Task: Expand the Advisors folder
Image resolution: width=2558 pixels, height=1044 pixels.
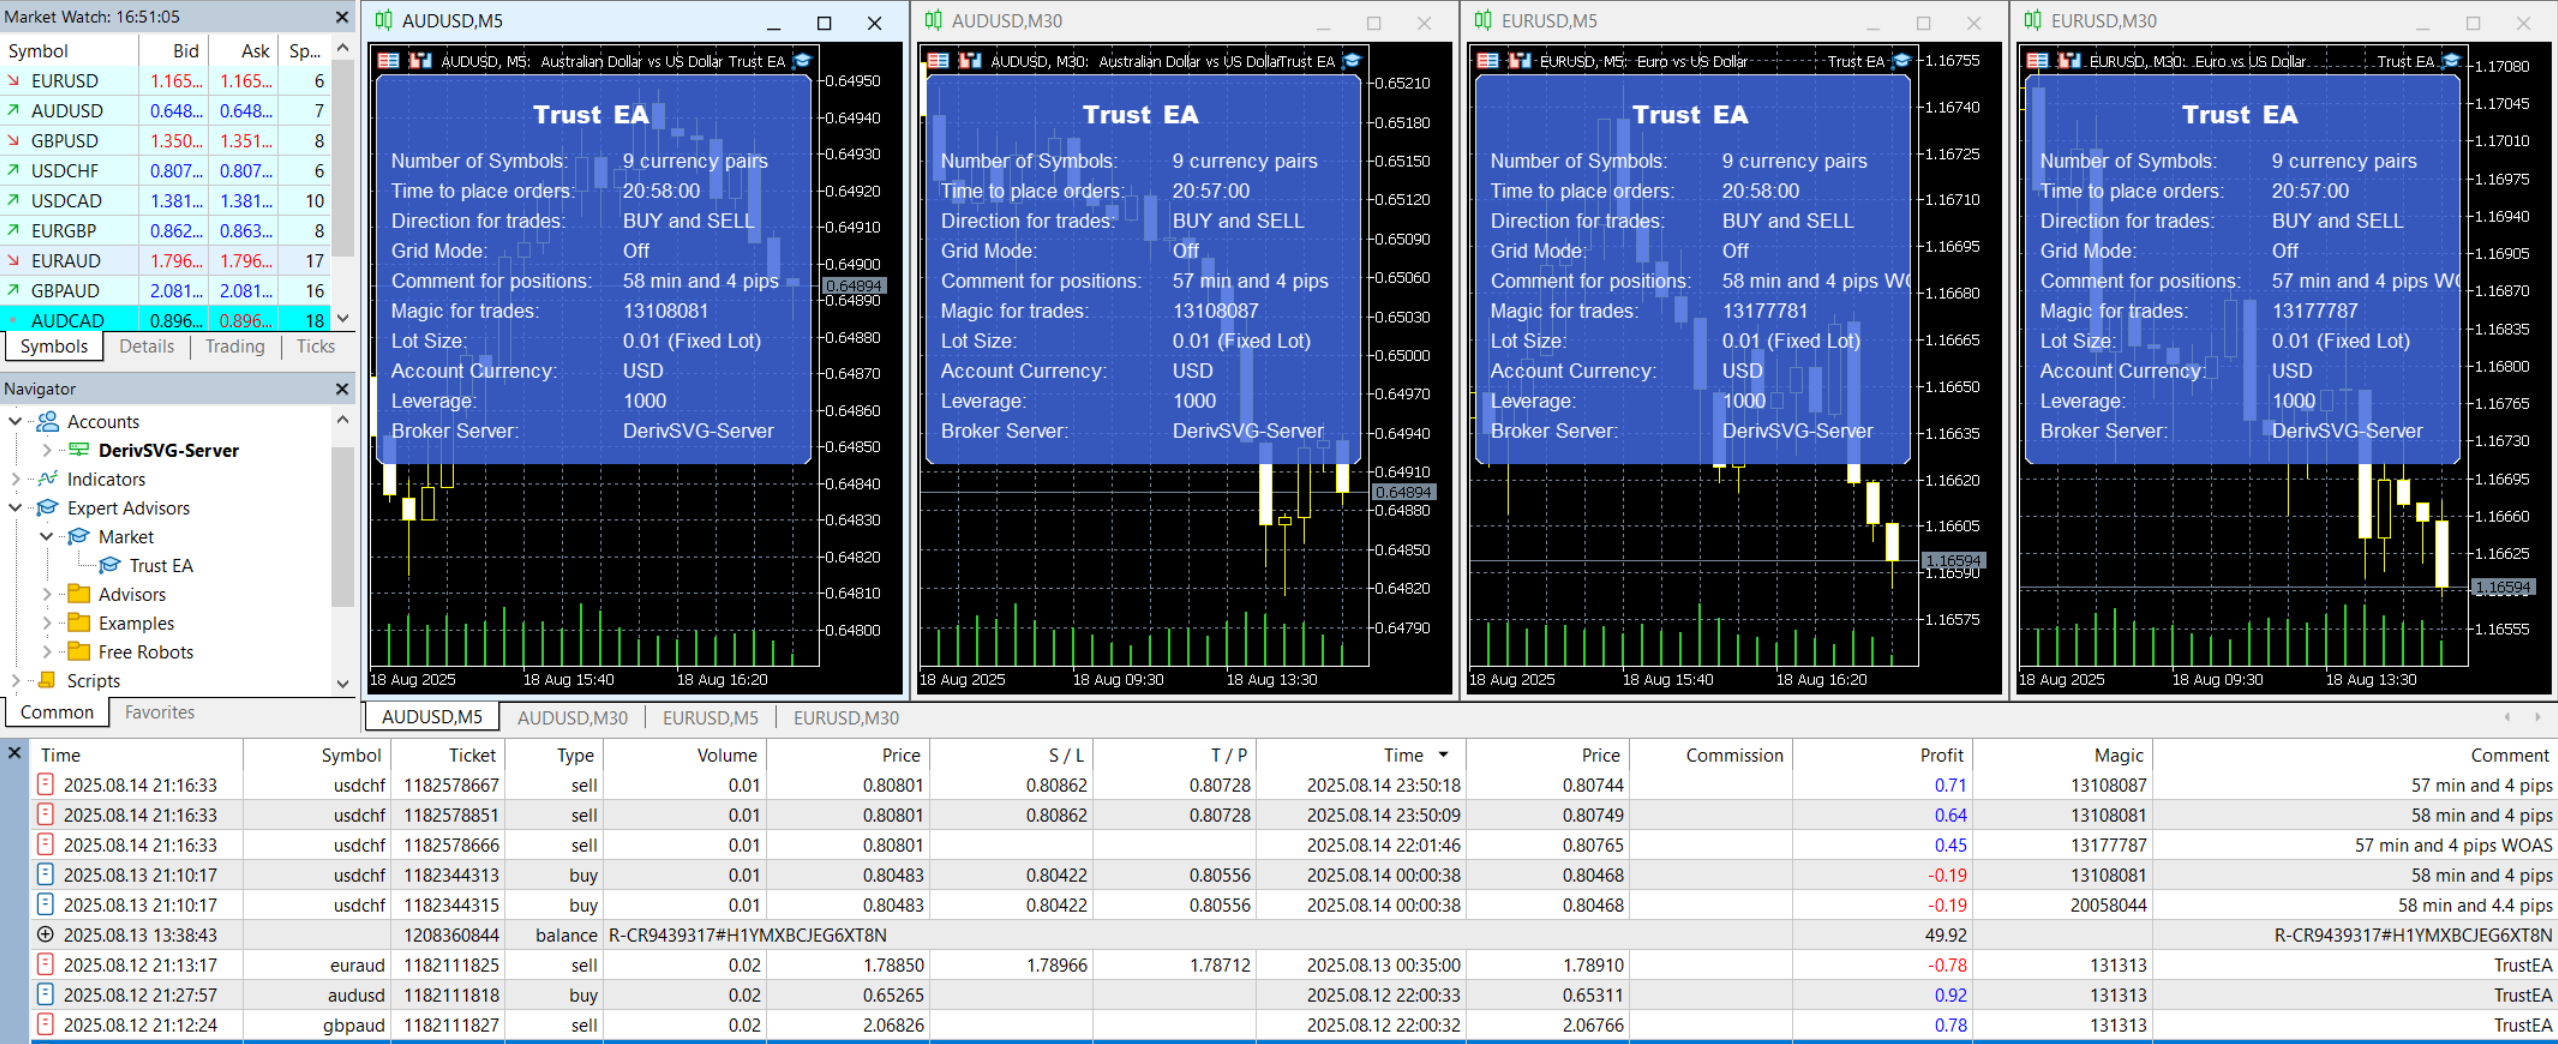Action: [x=46, y=594]
